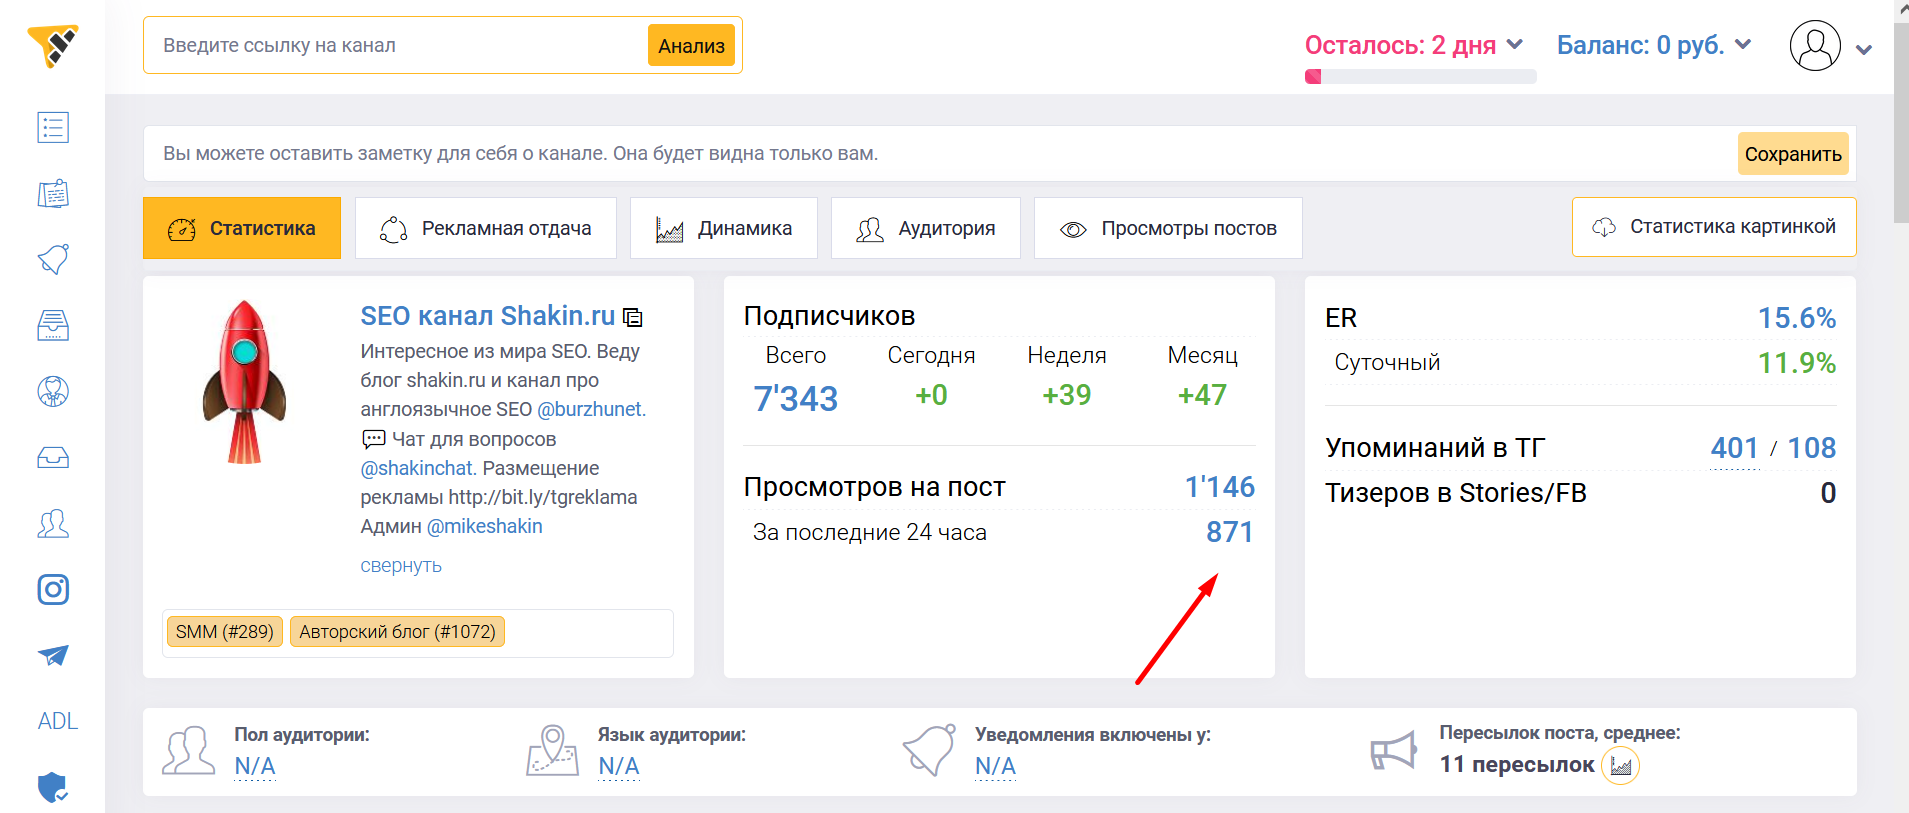Click the Авторский блог (#1072) tag
1909x813 pixels.
tap(397, 632)
